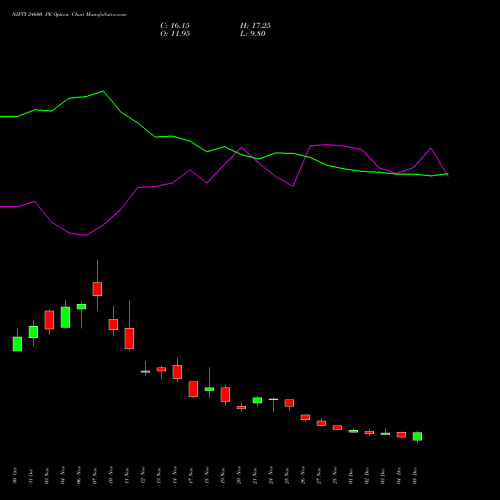
Task: Select the red candle for 11 Nov
Action: coord(129,338)
